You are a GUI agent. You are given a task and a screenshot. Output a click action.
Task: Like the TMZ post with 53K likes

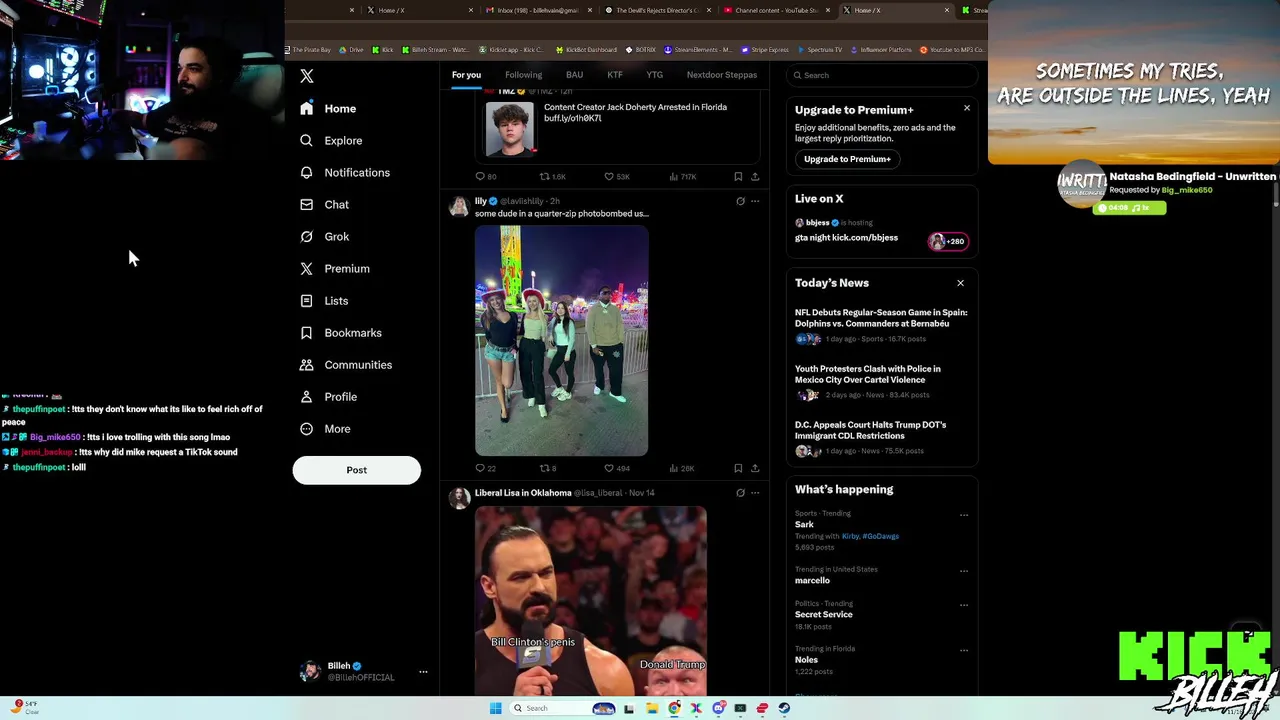pos(617,177)
